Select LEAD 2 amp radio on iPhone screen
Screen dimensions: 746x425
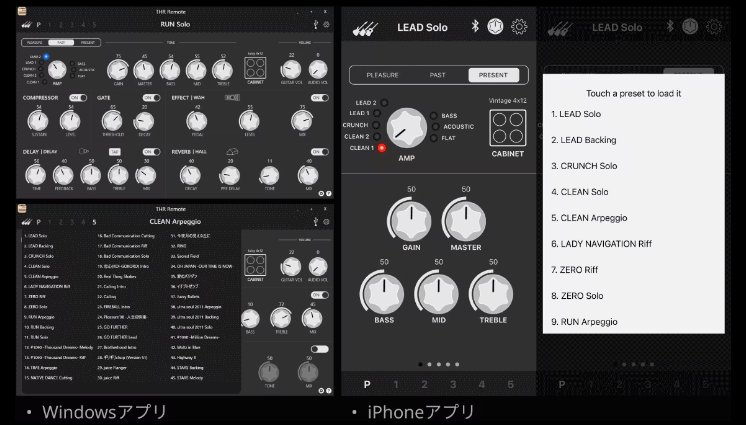(x=384, y=102)
